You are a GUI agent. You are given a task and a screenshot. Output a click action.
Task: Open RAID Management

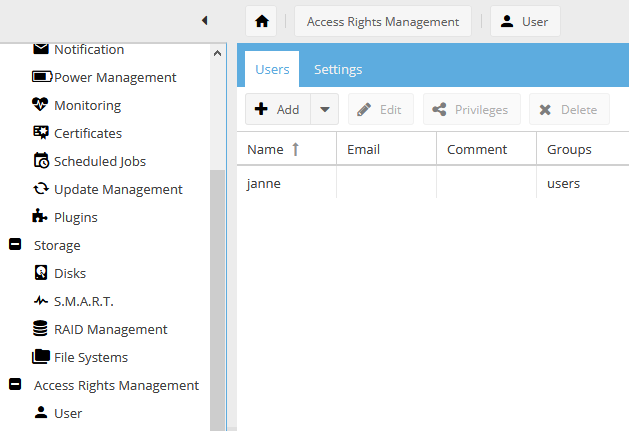[x=110, y=329]
